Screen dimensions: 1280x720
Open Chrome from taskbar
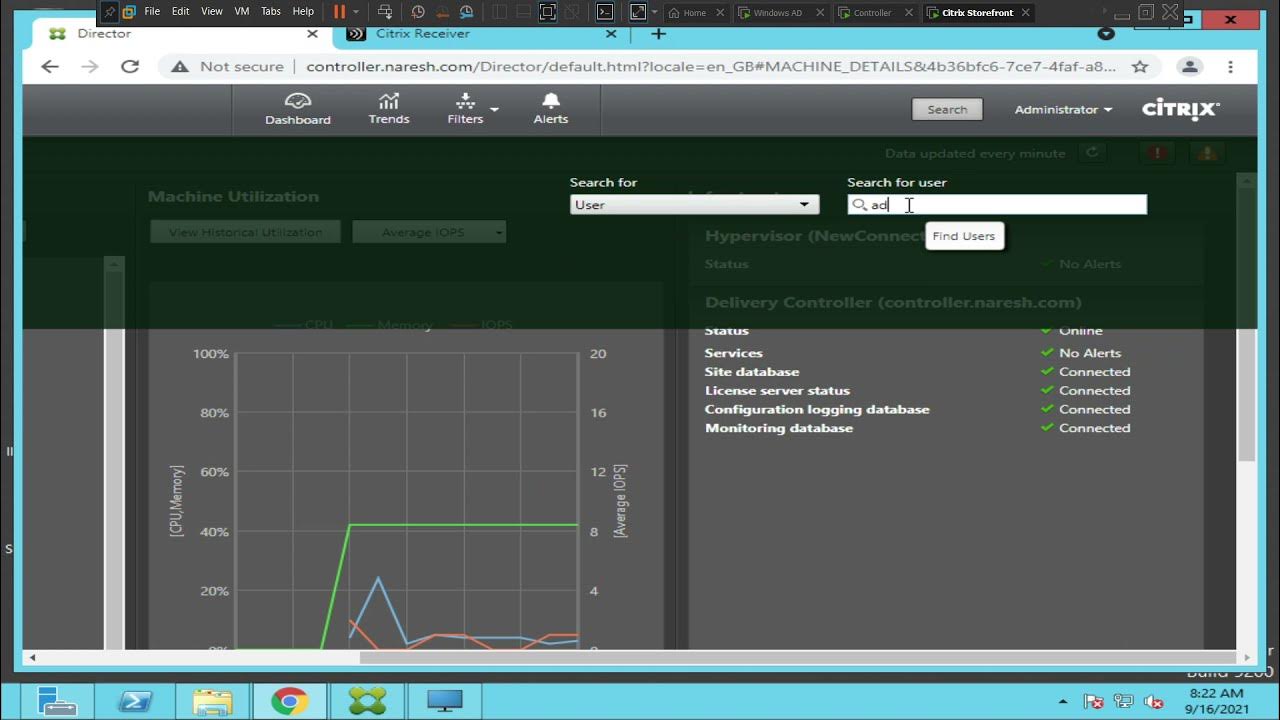coord(289,702)
